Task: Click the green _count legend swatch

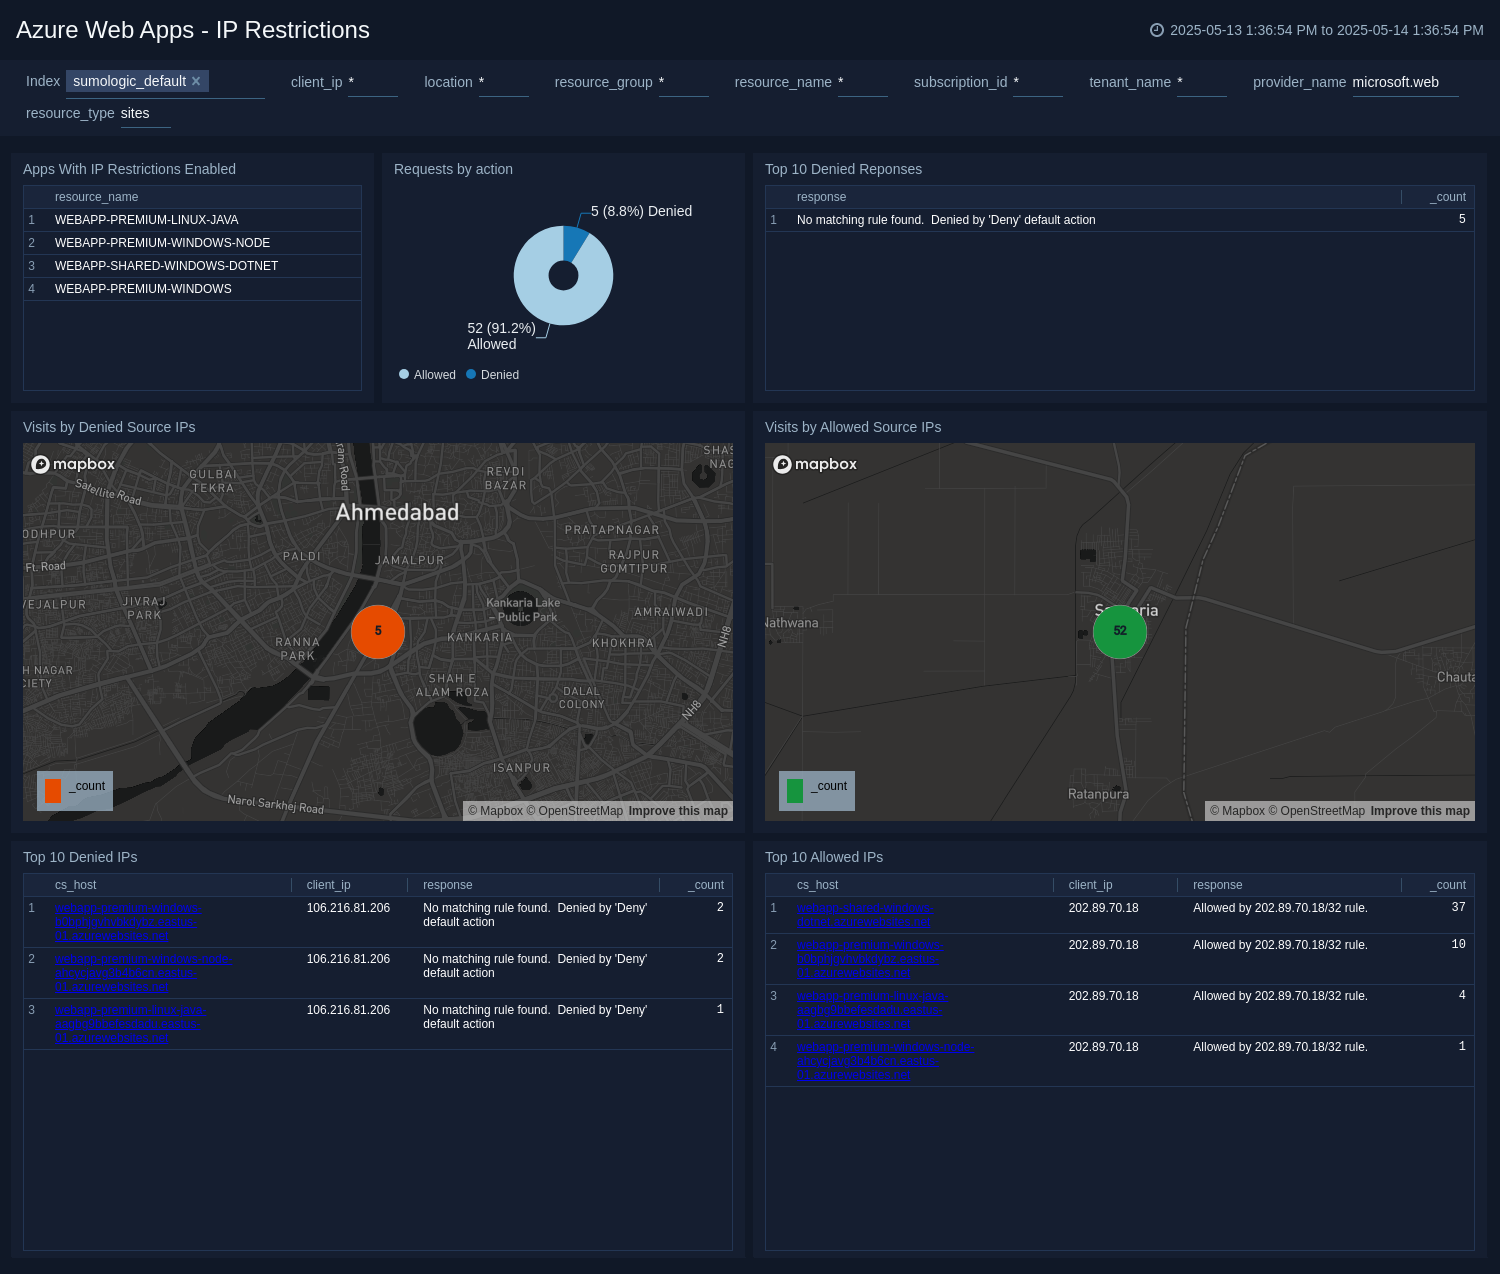Action: (x=795, y=791)
